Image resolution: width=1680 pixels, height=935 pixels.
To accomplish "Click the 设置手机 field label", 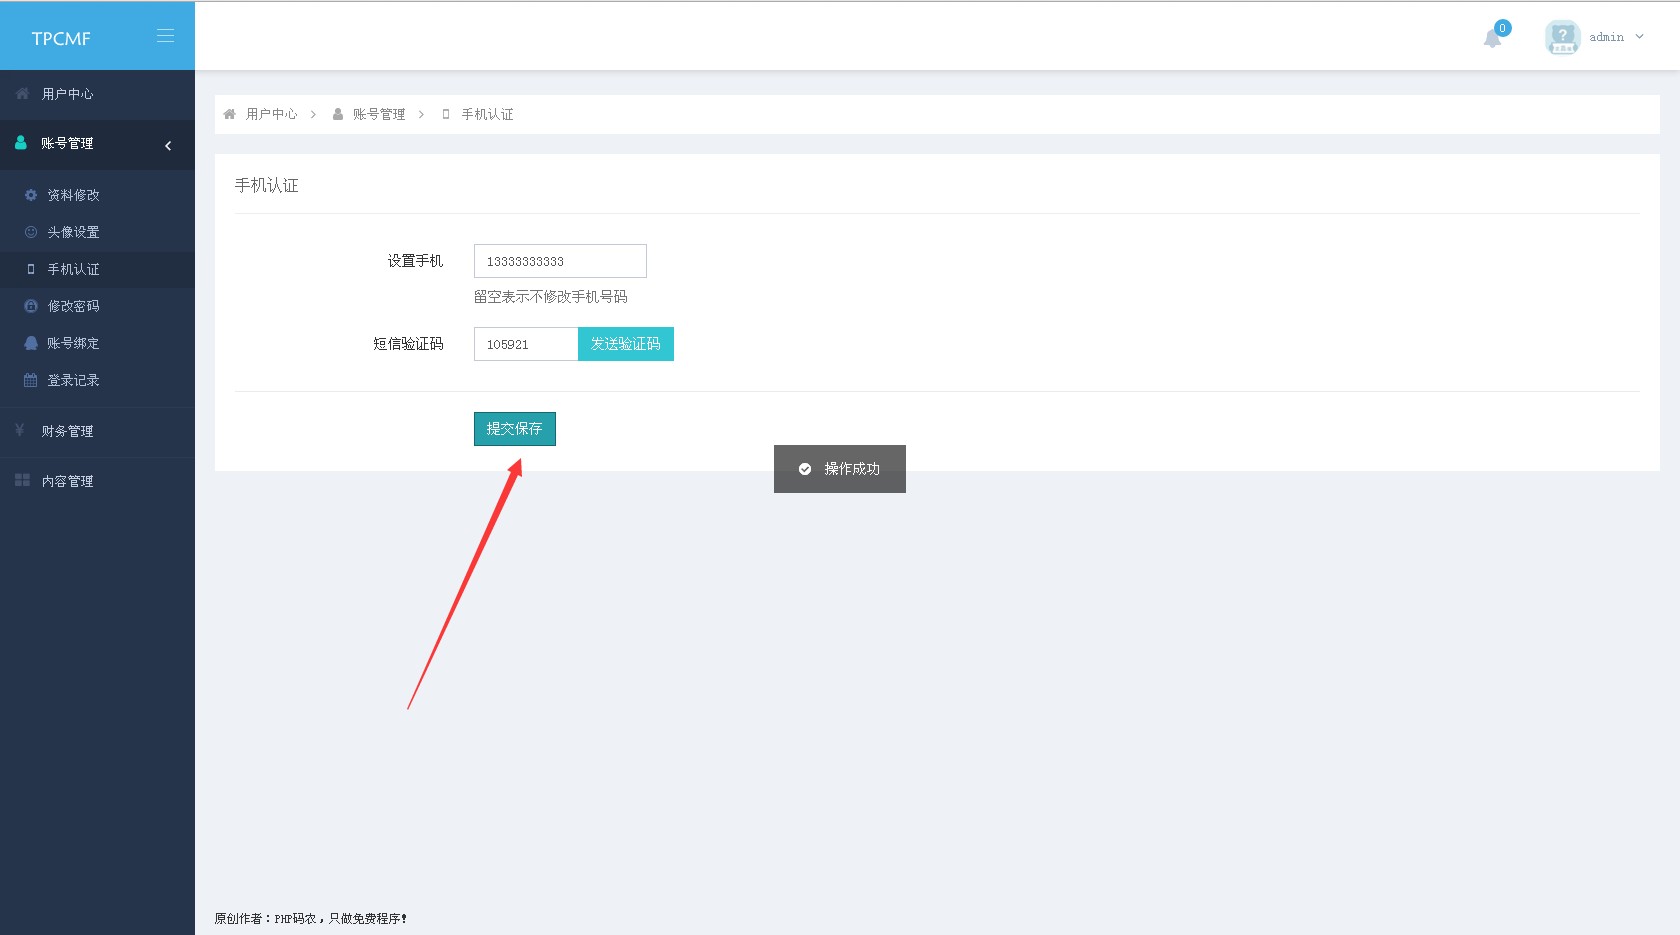I will click(415, 261).
